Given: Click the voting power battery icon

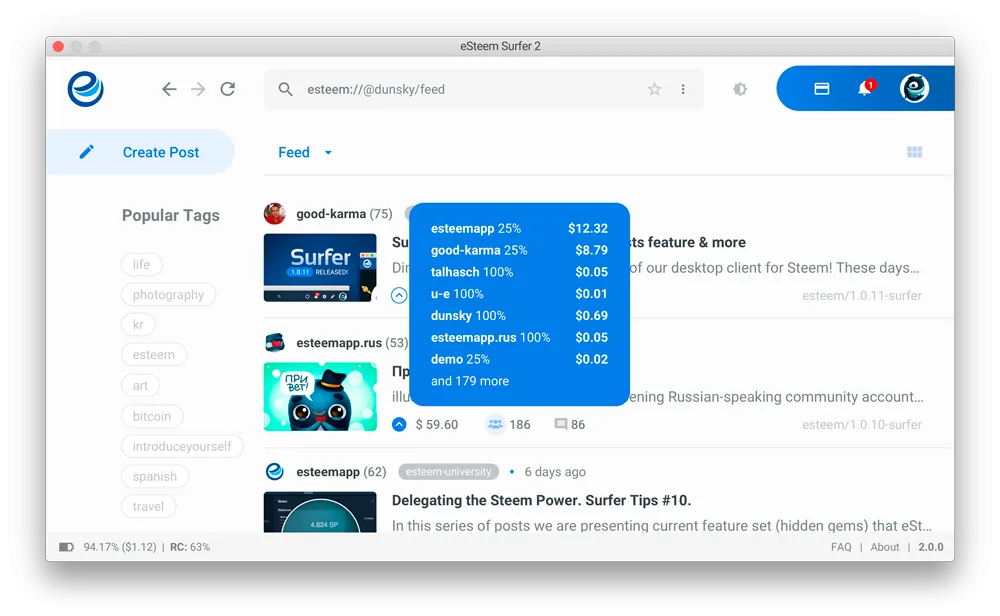Looking at the screenshot, I should (x=66, y=547).
